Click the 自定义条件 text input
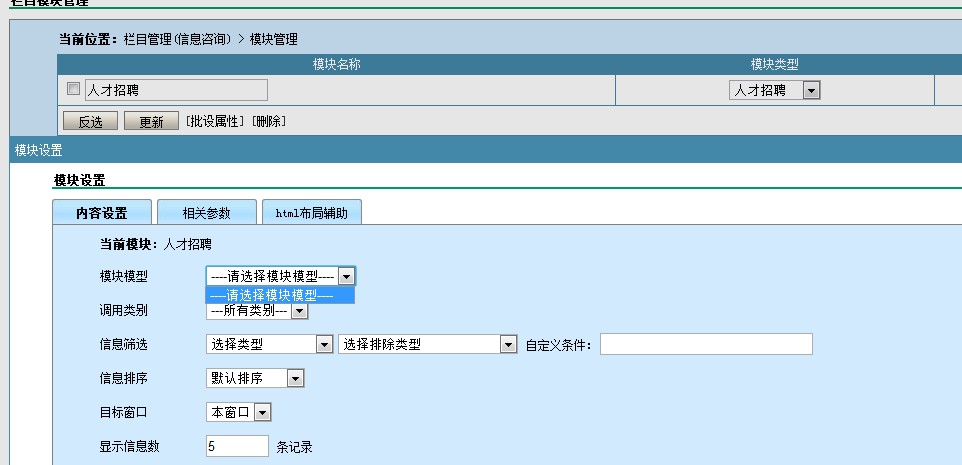 click(706, 344)
